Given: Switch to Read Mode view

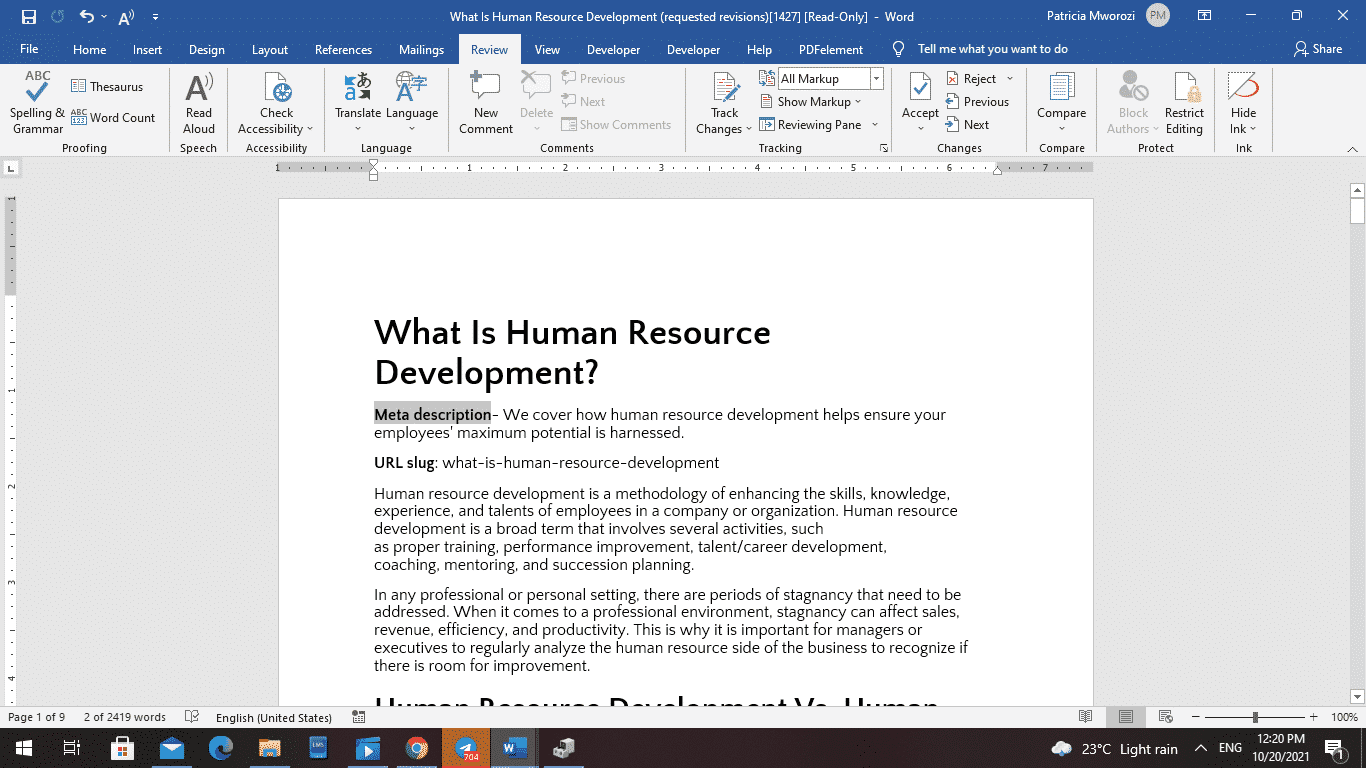Looking at the screenshot, I should pyautogui.click(x=1086, y=716).
